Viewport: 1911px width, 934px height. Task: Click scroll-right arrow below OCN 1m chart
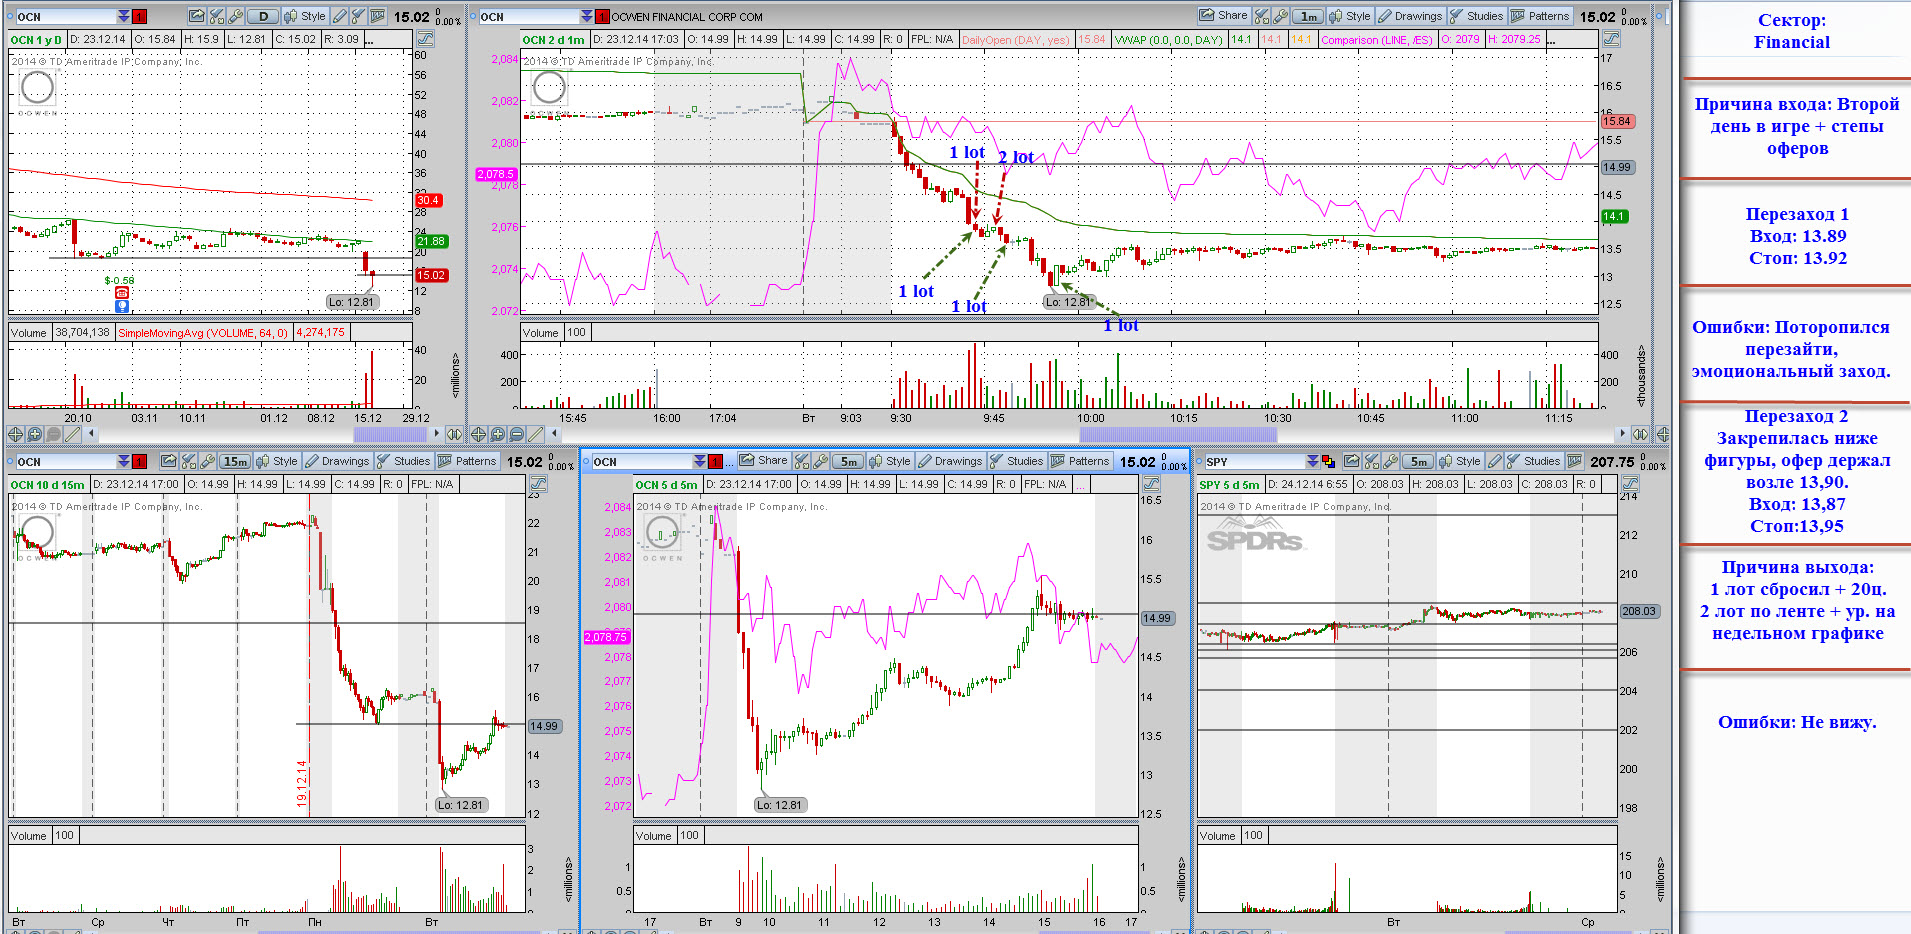coord(1622,434)
